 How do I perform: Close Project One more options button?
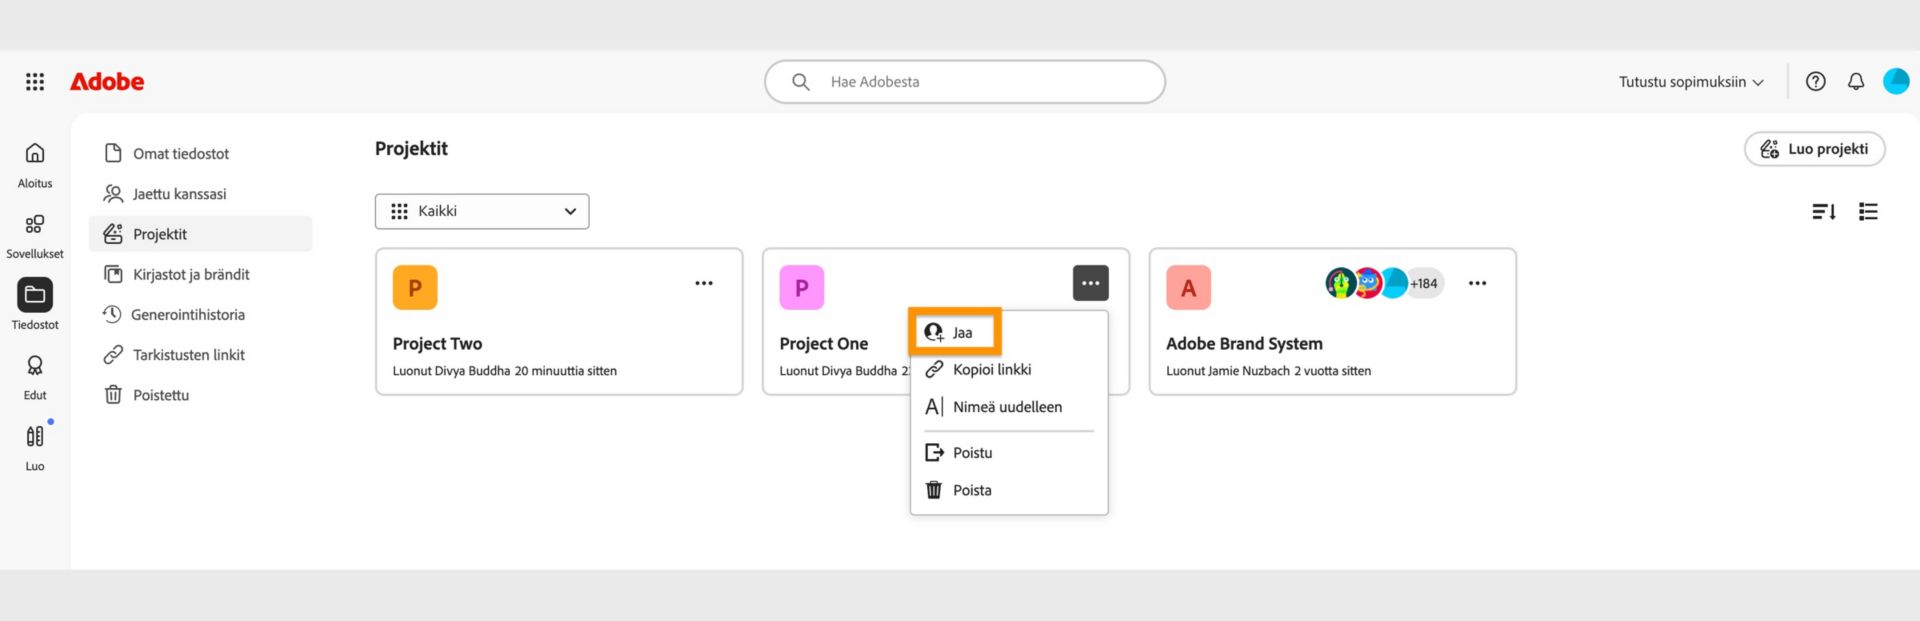click(1090, 283)
